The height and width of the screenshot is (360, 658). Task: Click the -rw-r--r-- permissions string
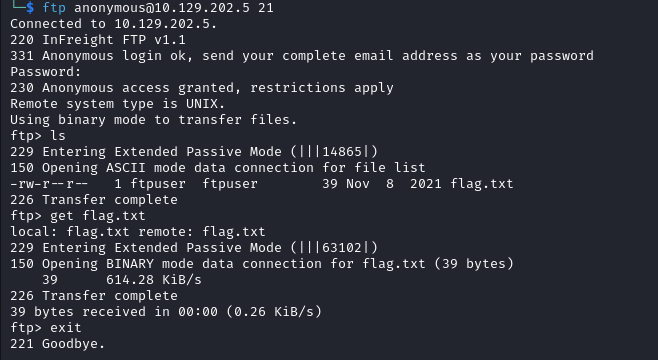click(49, 184)
